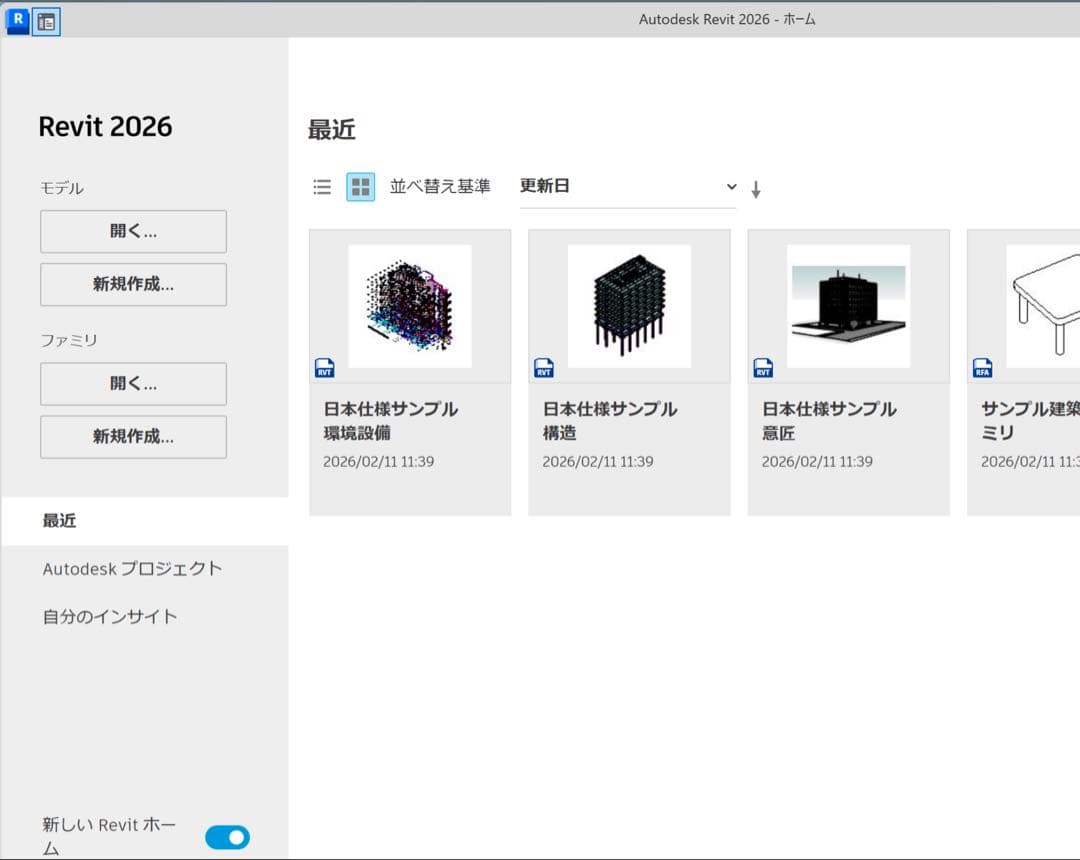
Task: Click the RVT badge on 日本仕様サンプル構造
Action: click(543, 368)
